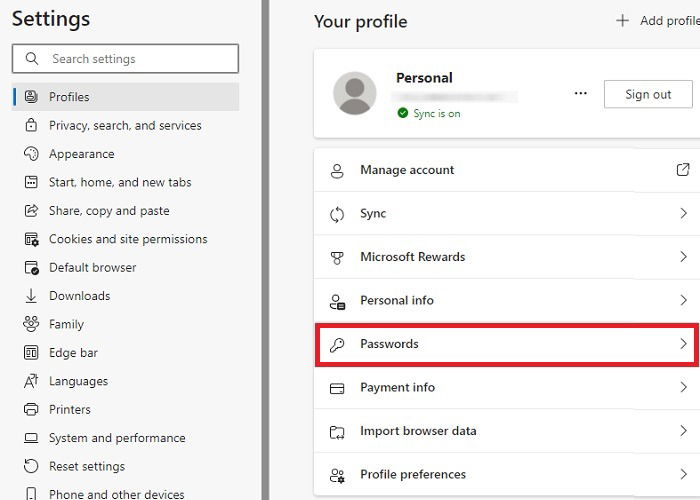Open the external link icon for Manage account
The image size is (700, 500).
[683, 170]
